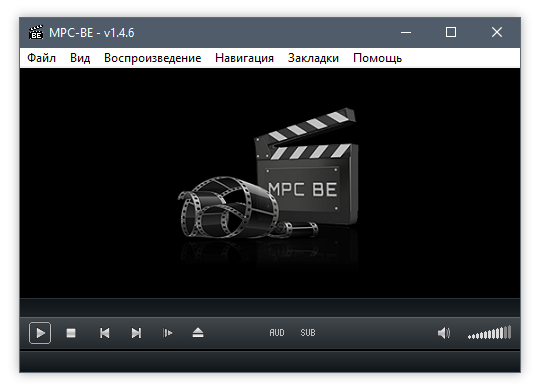Viewport: 540px width, 390px height.
Task: Open the Вид menu
Action: tap(80, 58)
